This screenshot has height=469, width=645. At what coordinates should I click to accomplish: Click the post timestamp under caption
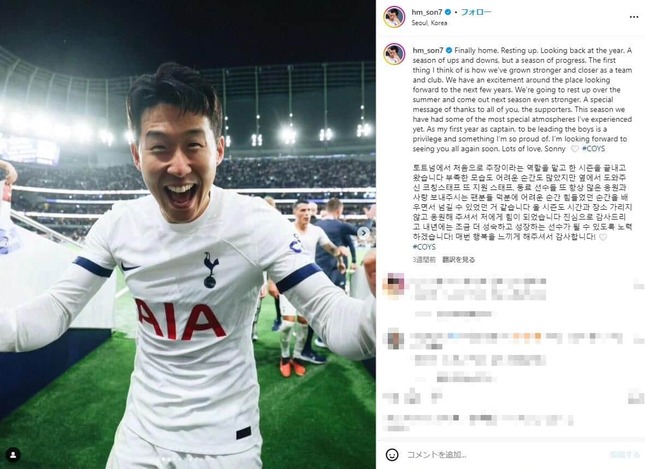[424, 260]
